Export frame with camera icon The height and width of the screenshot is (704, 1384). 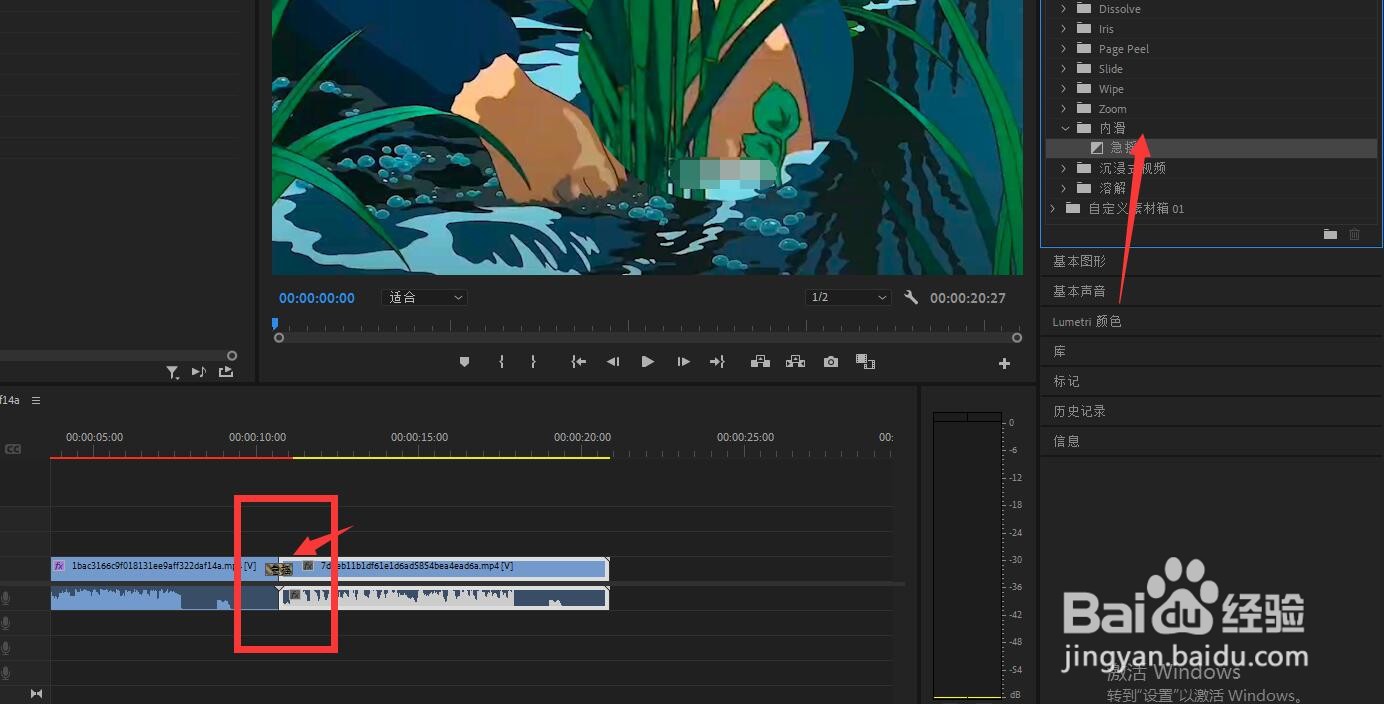click(x=831, y=362)
